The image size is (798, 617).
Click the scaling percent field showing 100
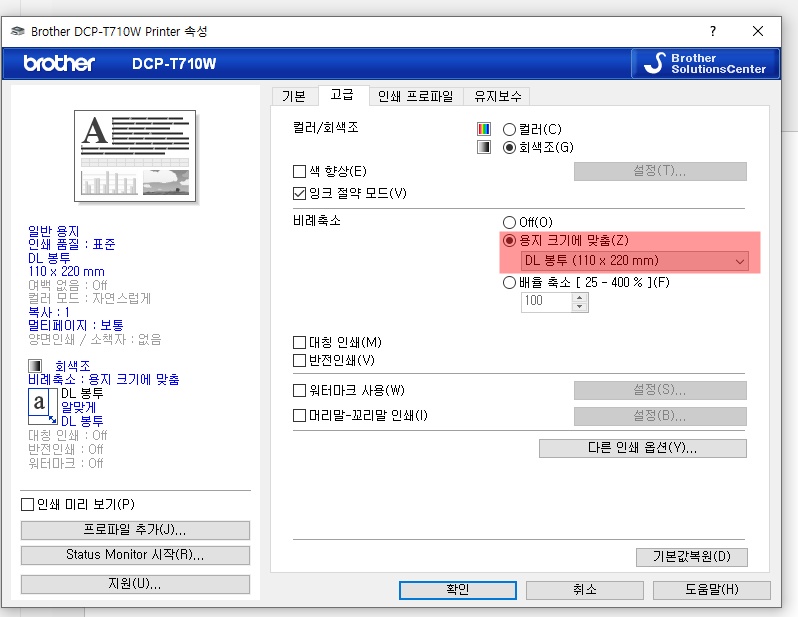pos(545,301)
